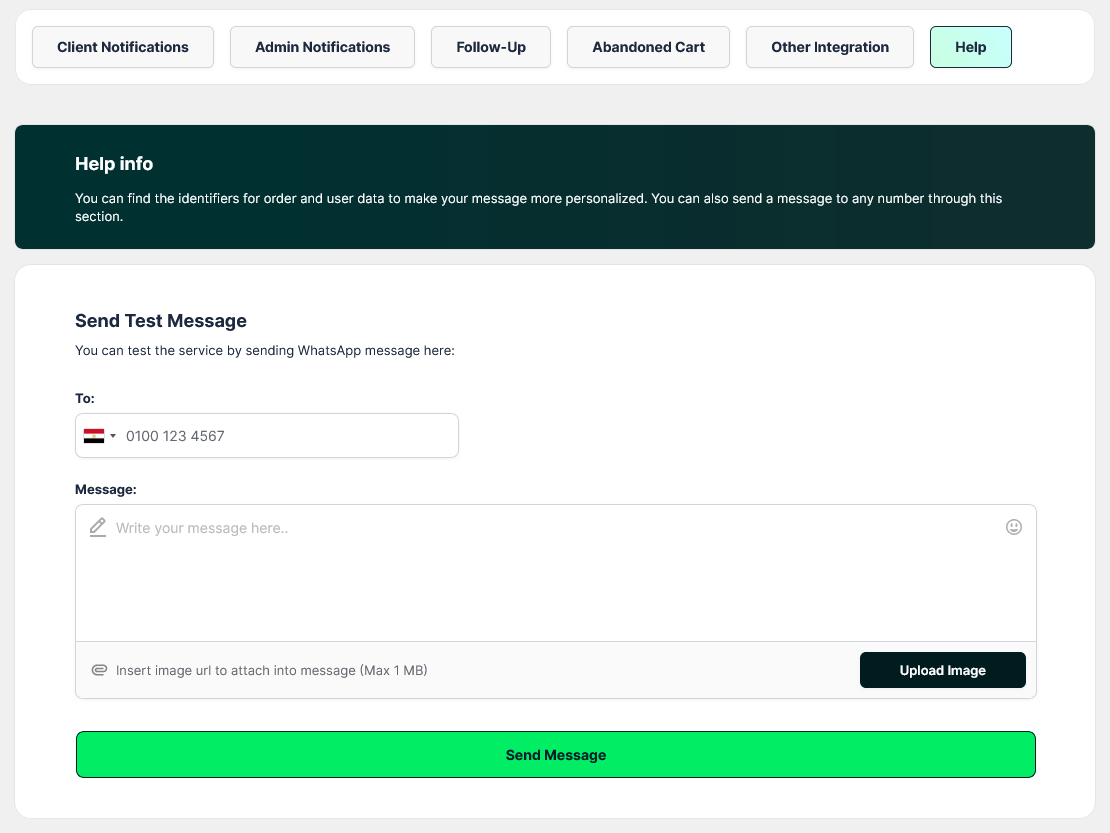1110x833 pixels.
Task: Click the pencil icon in message box
Action: click(97, 527)
